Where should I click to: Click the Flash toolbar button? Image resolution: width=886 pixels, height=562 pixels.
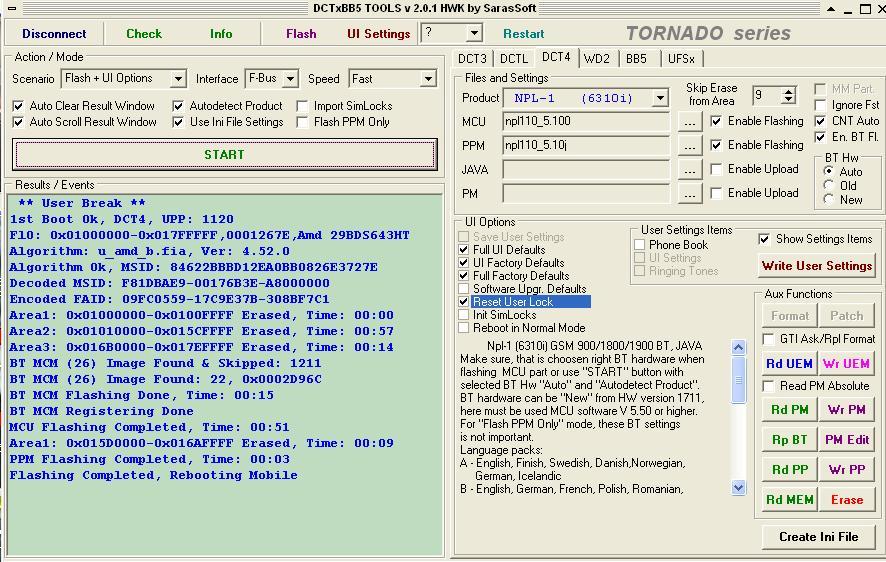click(301, 34)
